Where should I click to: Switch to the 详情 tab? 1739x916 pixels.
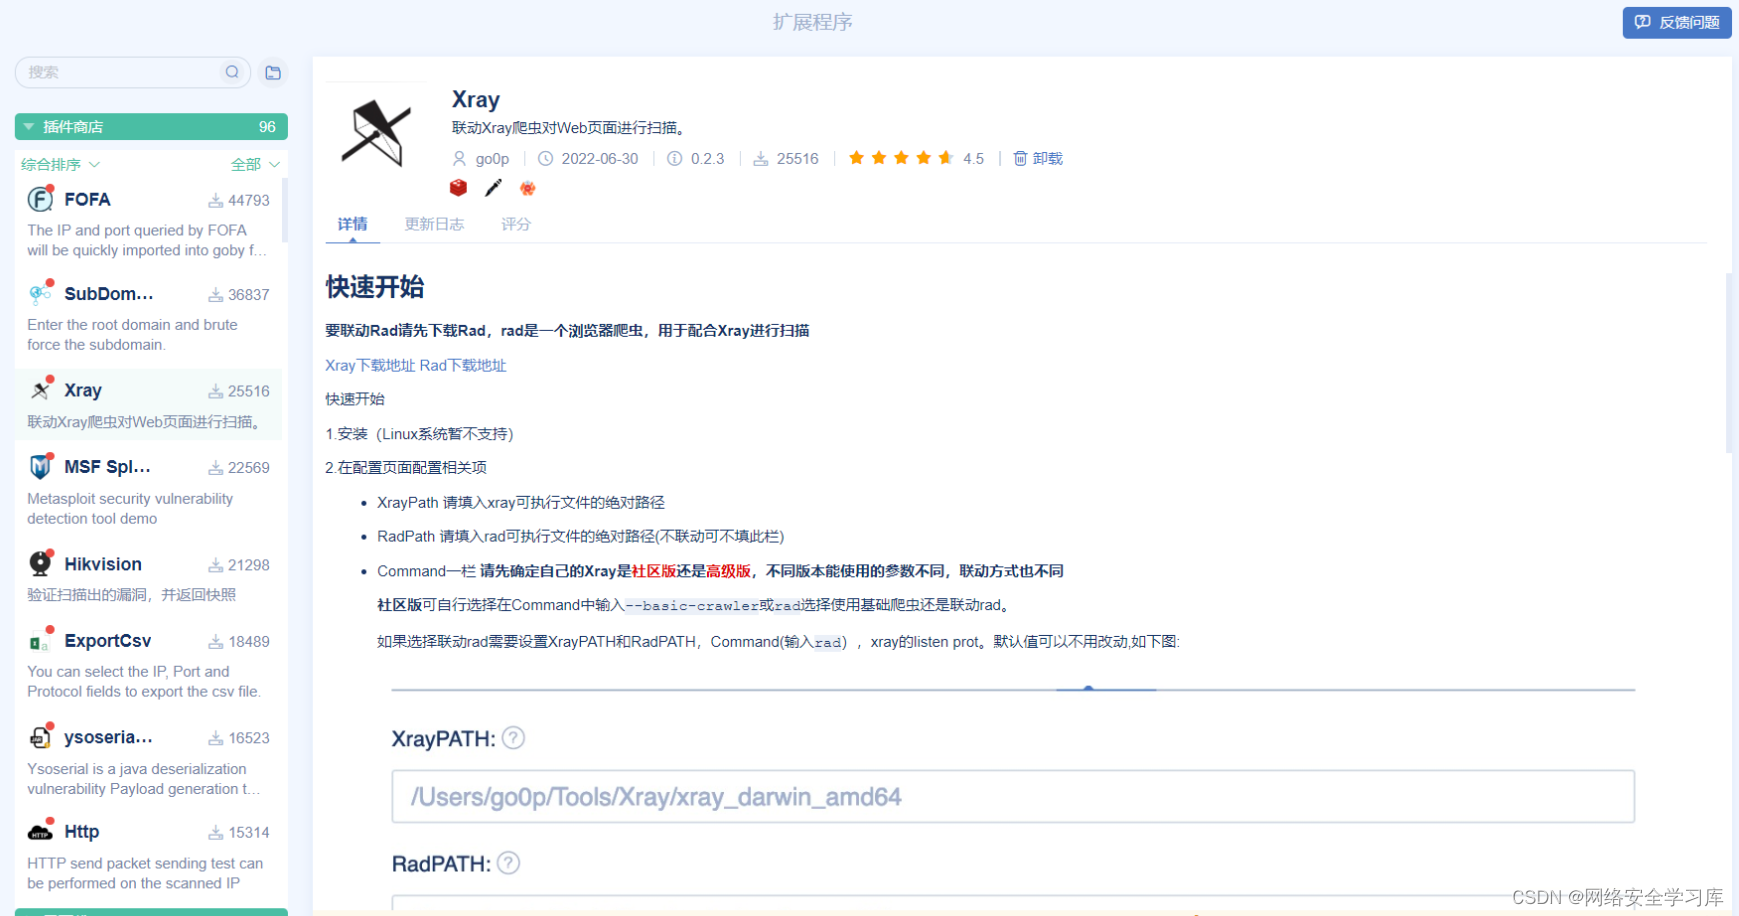(352, 224)
